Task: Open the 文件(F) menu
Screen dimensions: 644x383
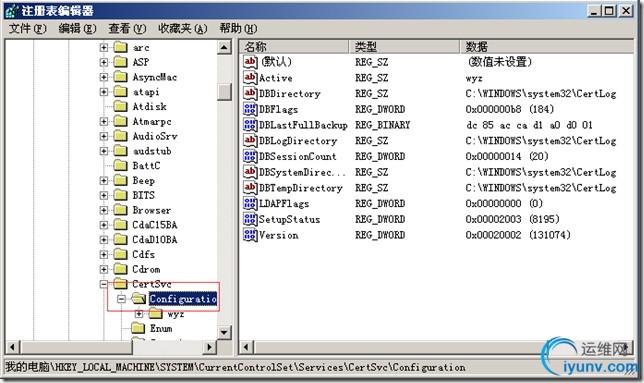Action: pos(28,28)
